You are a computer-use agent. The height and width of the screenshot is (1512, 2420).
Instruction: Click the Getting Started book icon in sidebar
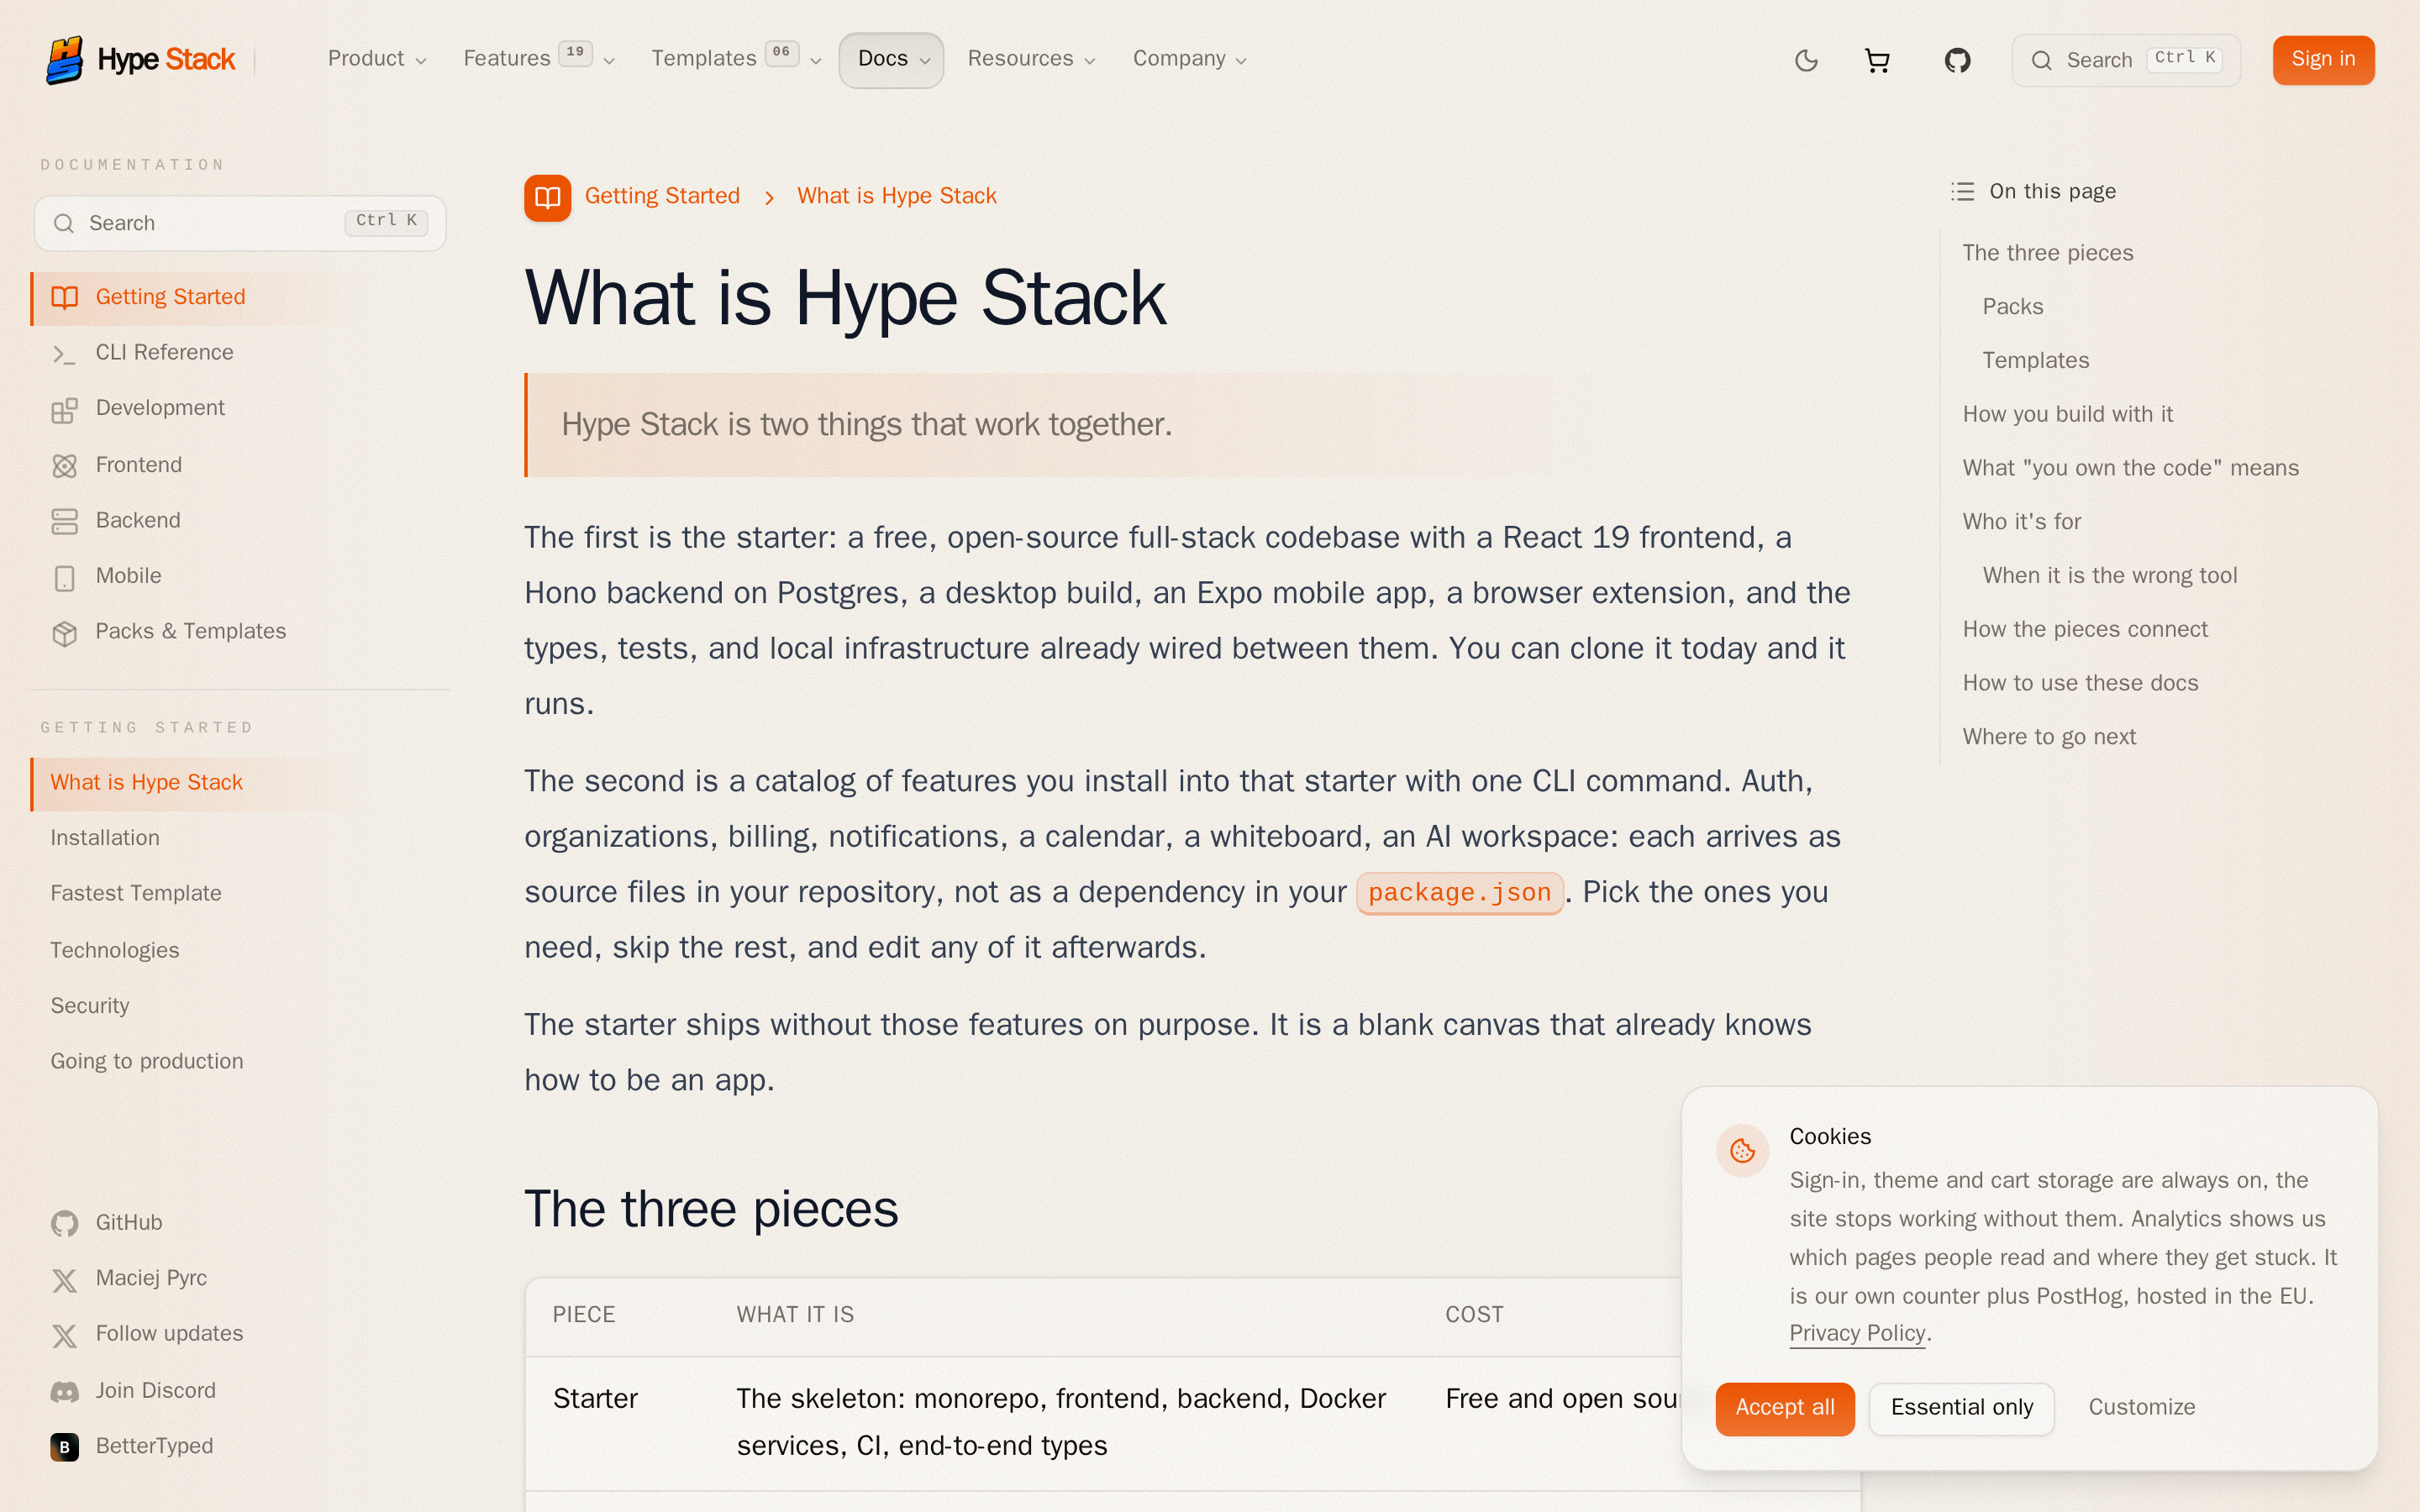click(65, 298)
